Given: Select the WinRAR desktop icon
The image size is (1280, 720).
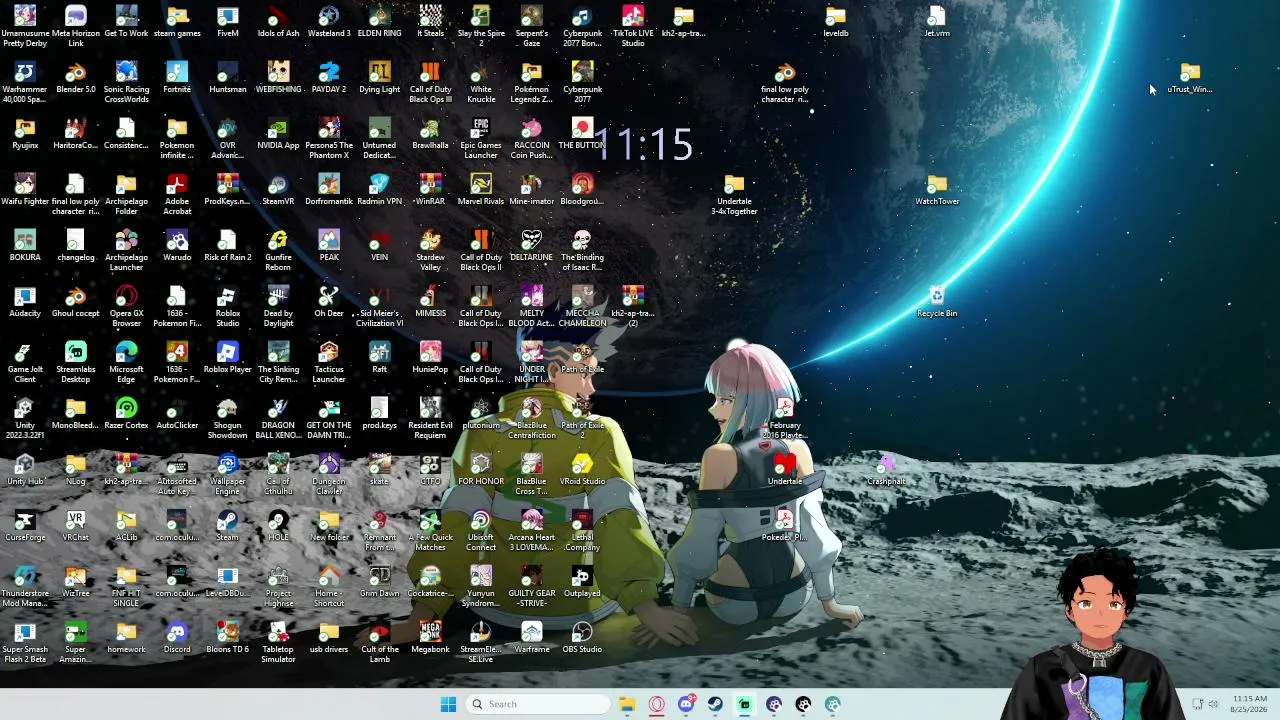Looking at the screenshot, I should 430,190.
